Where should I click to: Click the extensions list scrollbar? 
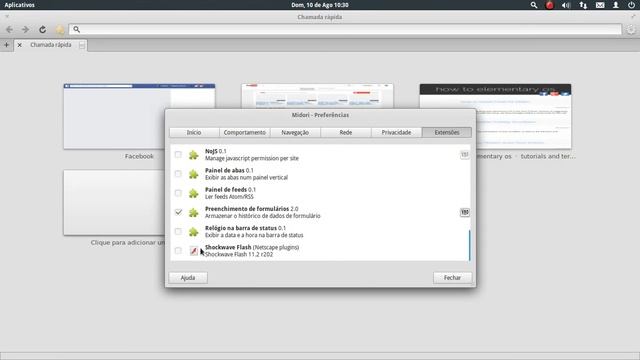[x=469, y=245]
